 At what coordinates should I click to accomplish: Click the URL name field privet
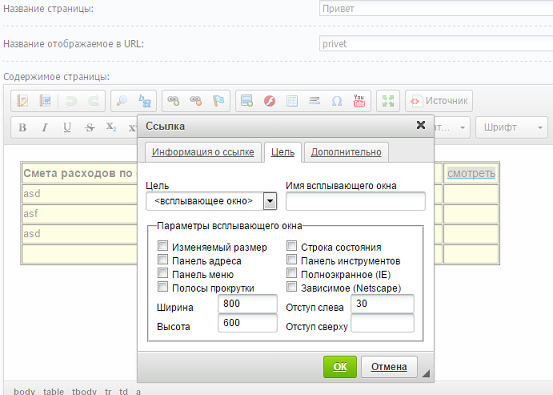(436, 43)
